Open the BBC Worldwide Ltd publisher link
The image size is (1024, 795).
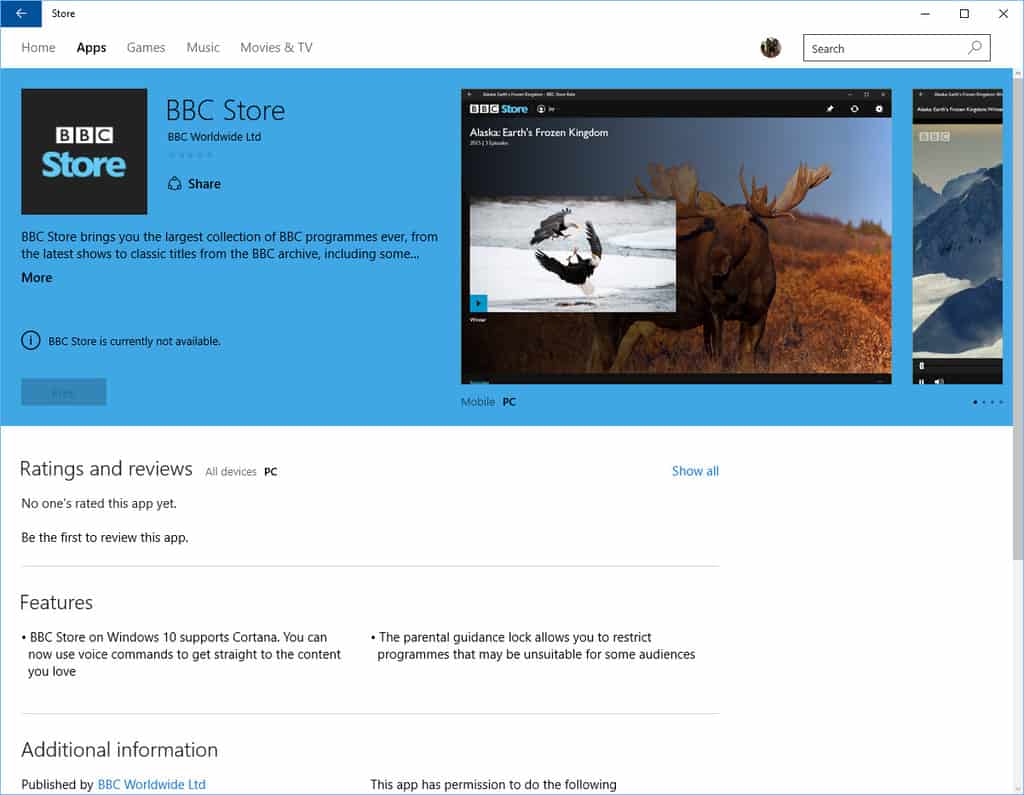point(152,784)
